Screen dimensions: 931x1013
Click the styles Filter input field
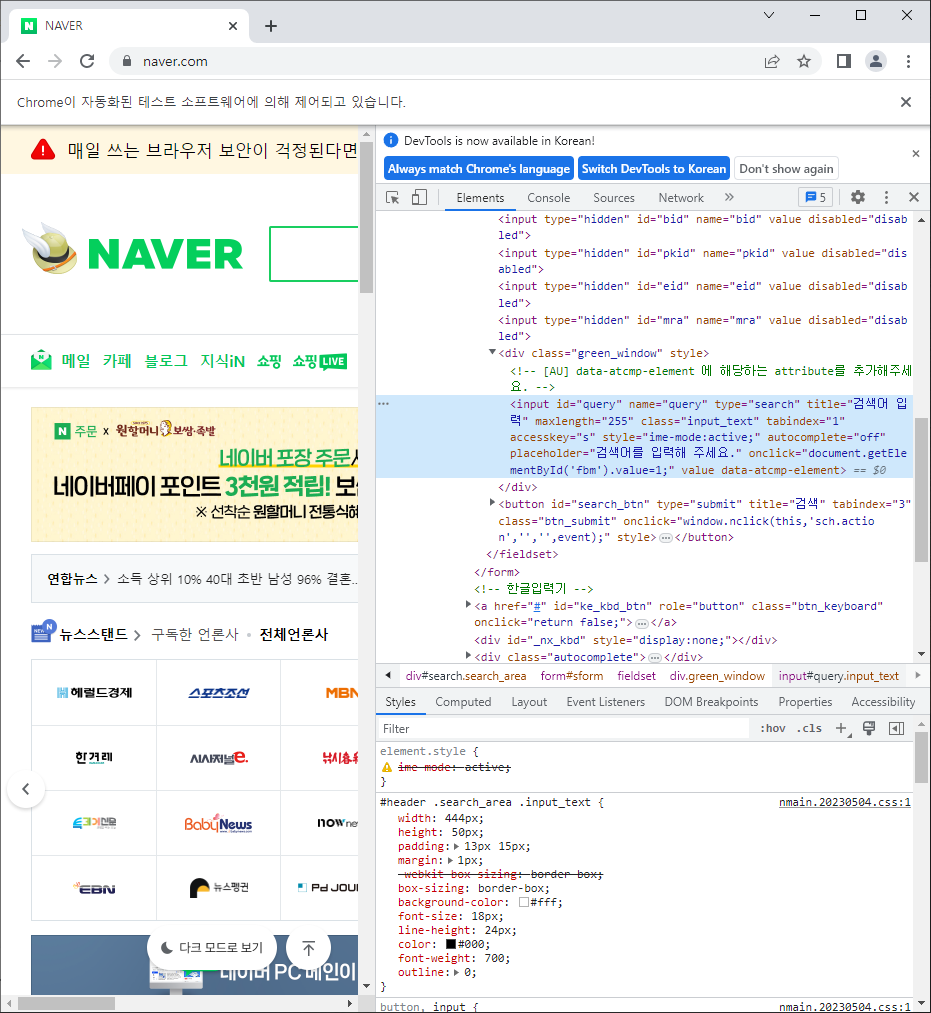click(562, 729)
